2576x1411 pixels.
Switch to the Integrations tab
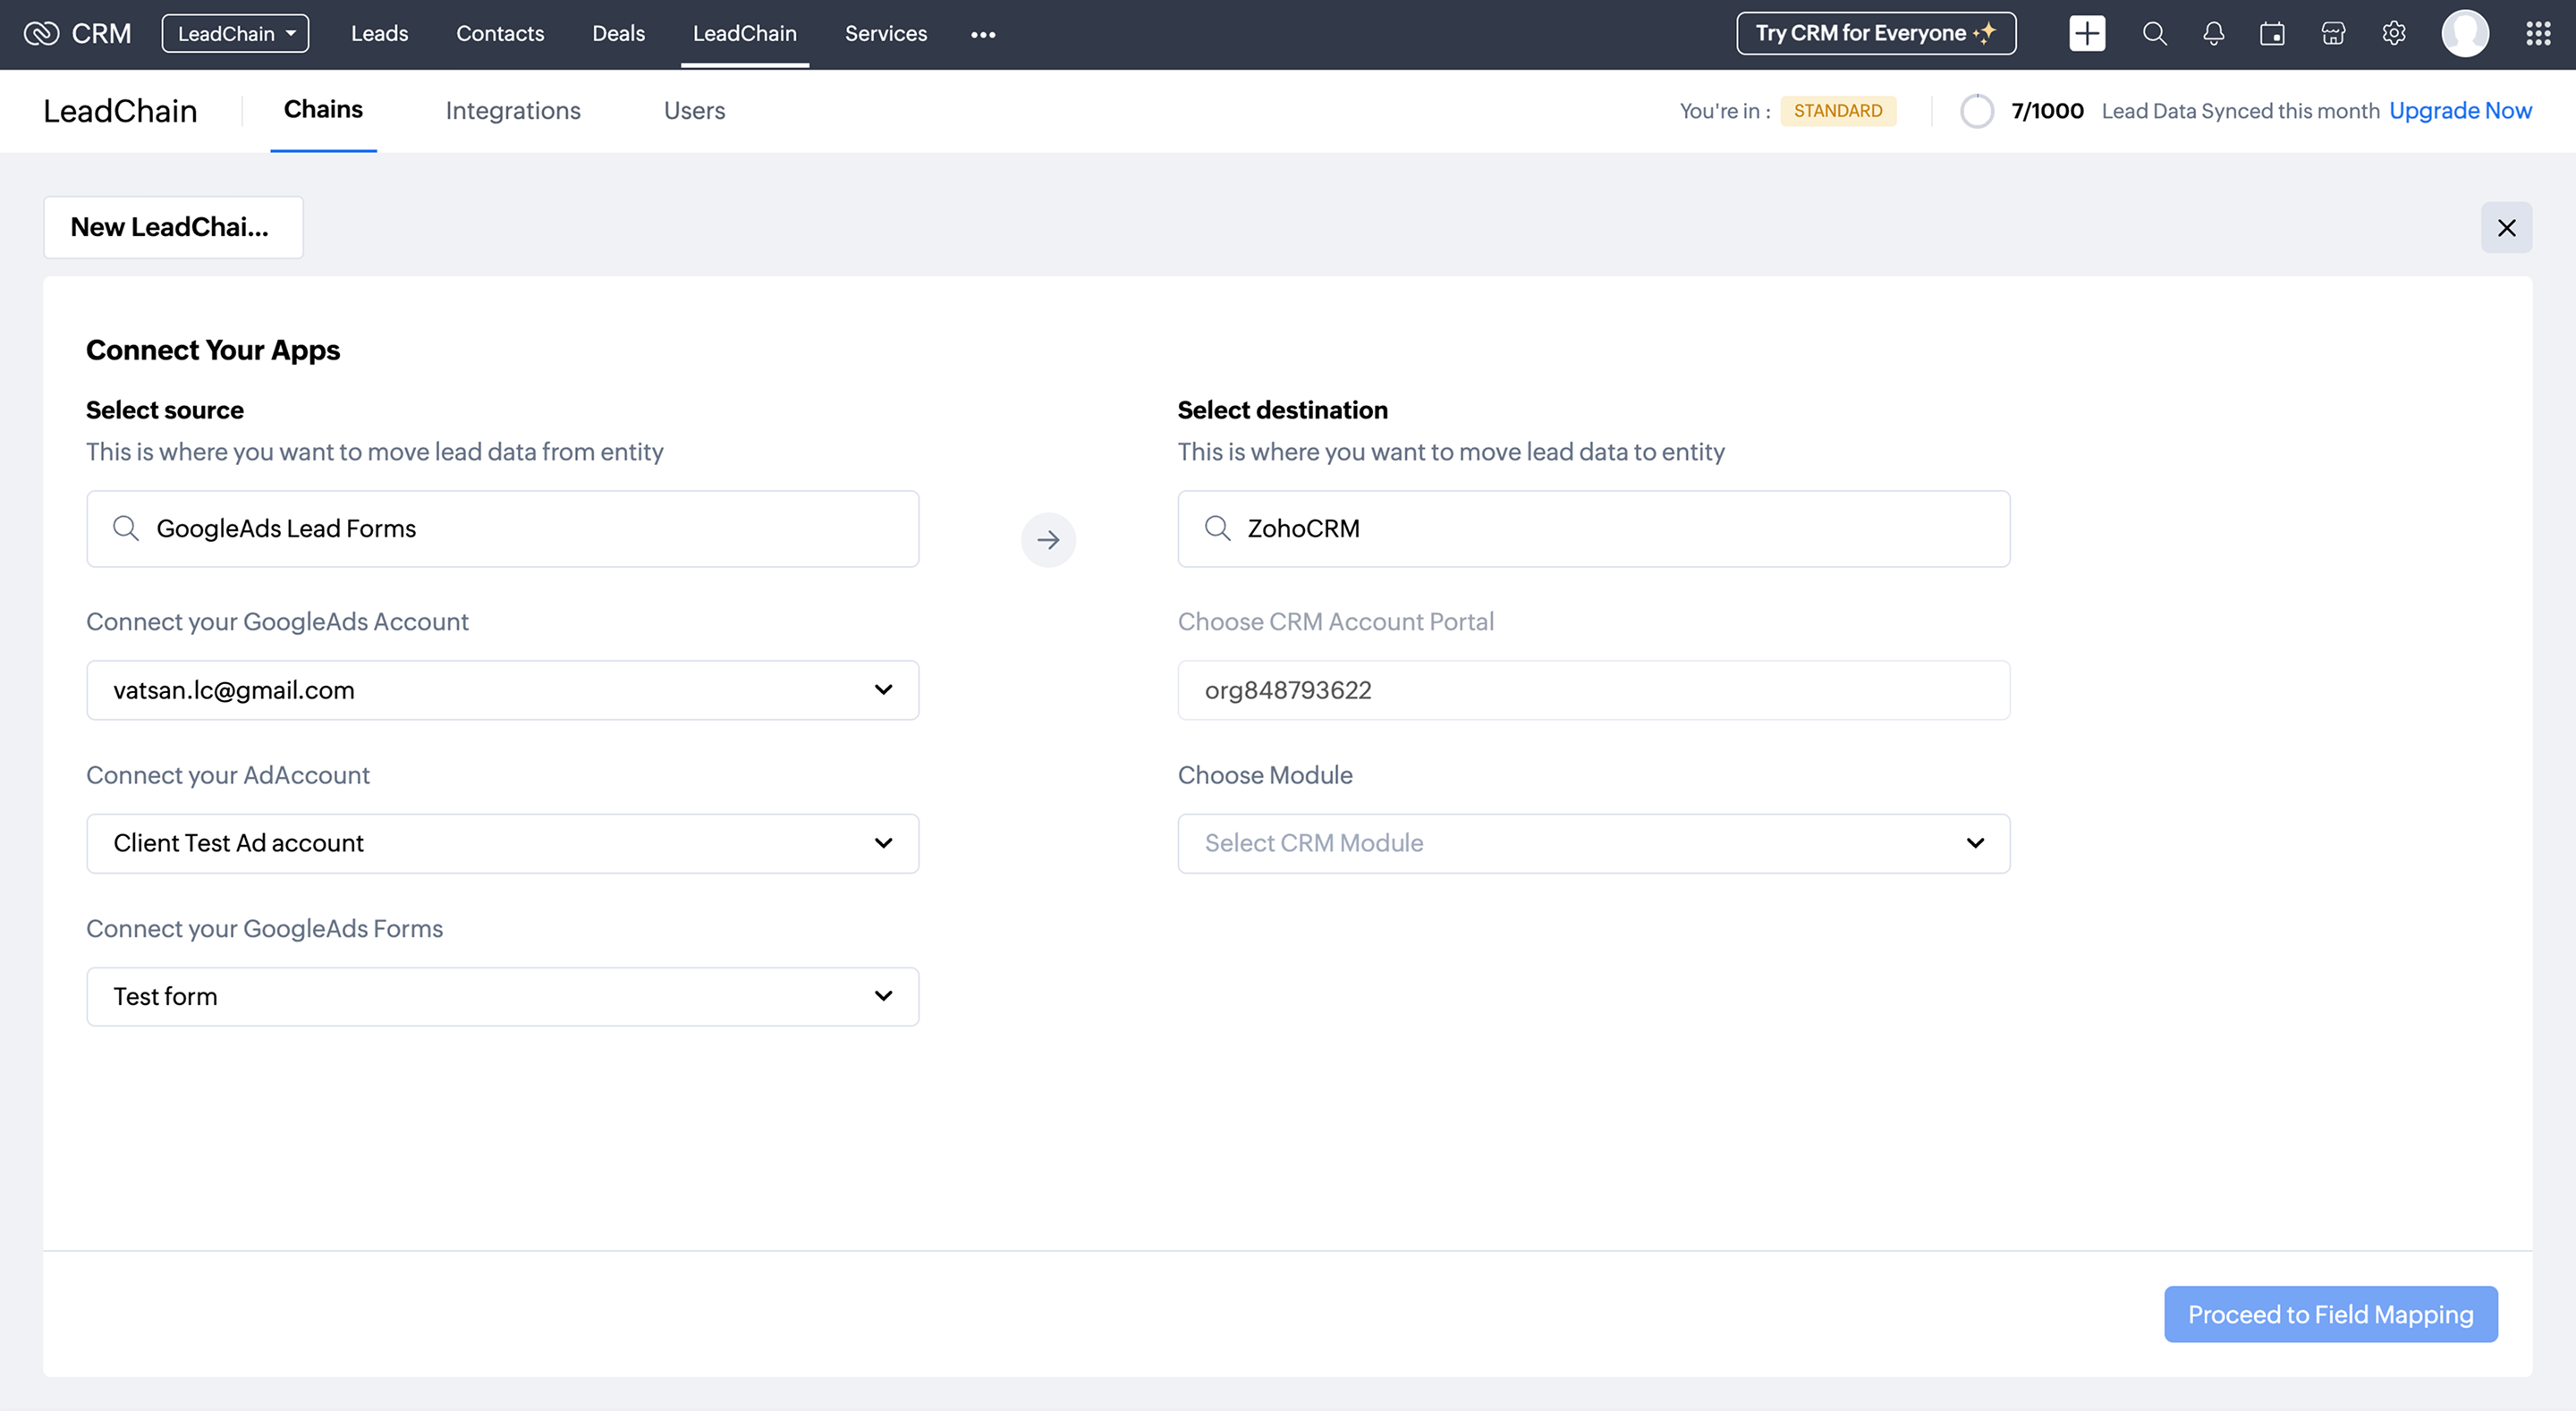coord(513,111)
